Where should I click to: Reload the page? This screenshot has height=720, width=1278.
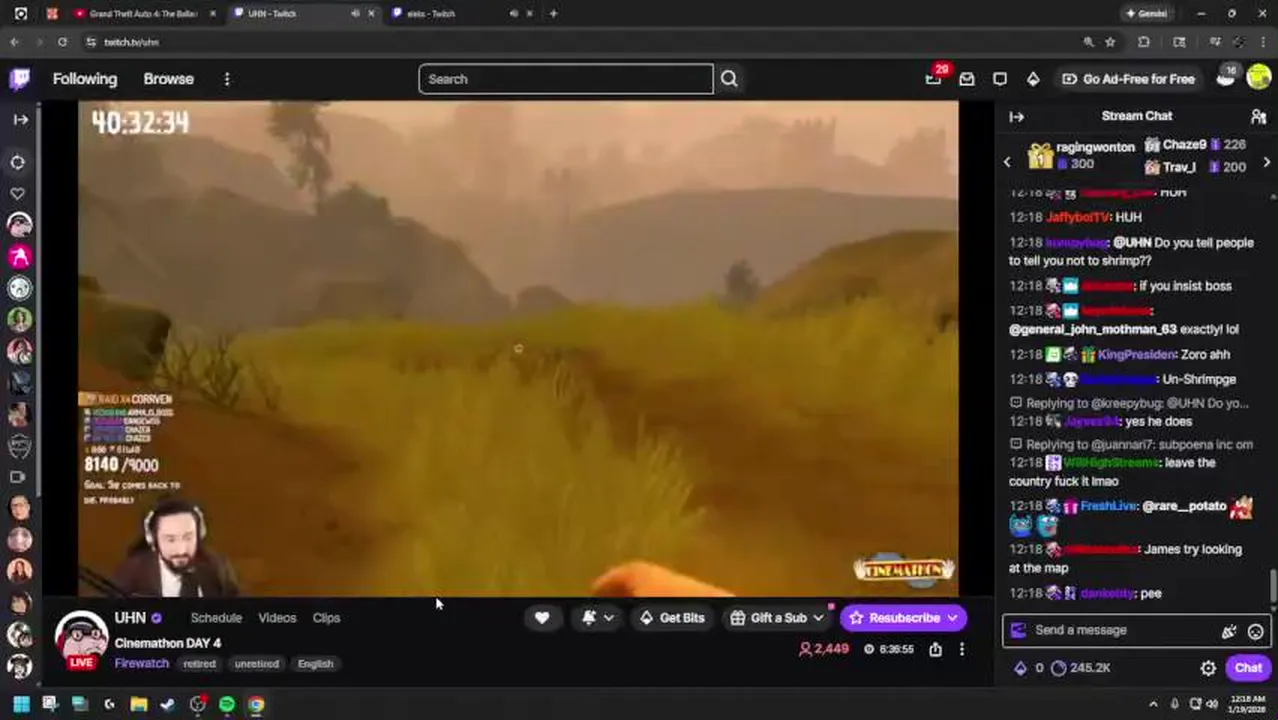(62, 42)
